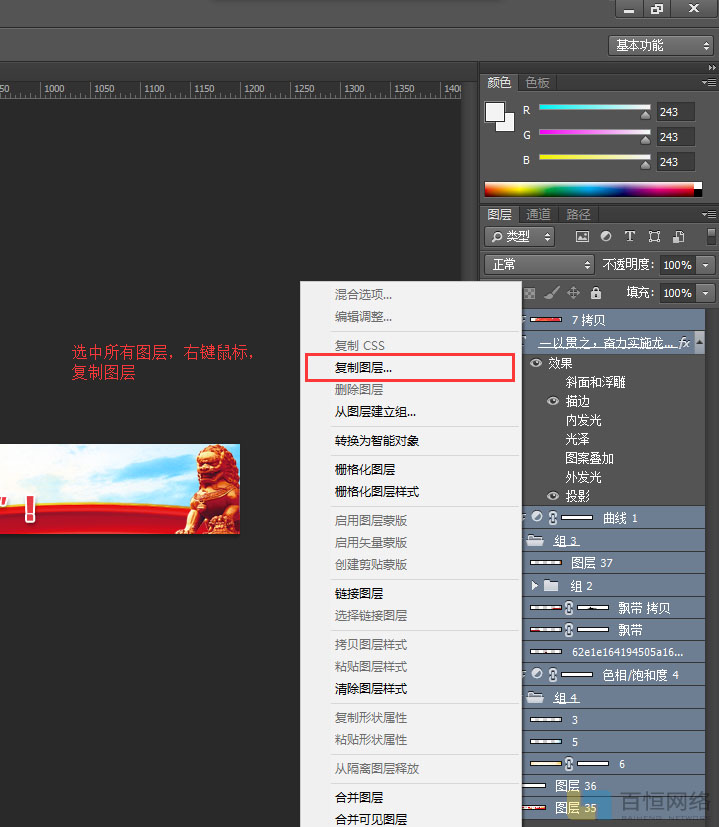Choose 复制图层 from the context menu
The width and height of the screenshot is (719, 827).
click(x=364, y=368)
